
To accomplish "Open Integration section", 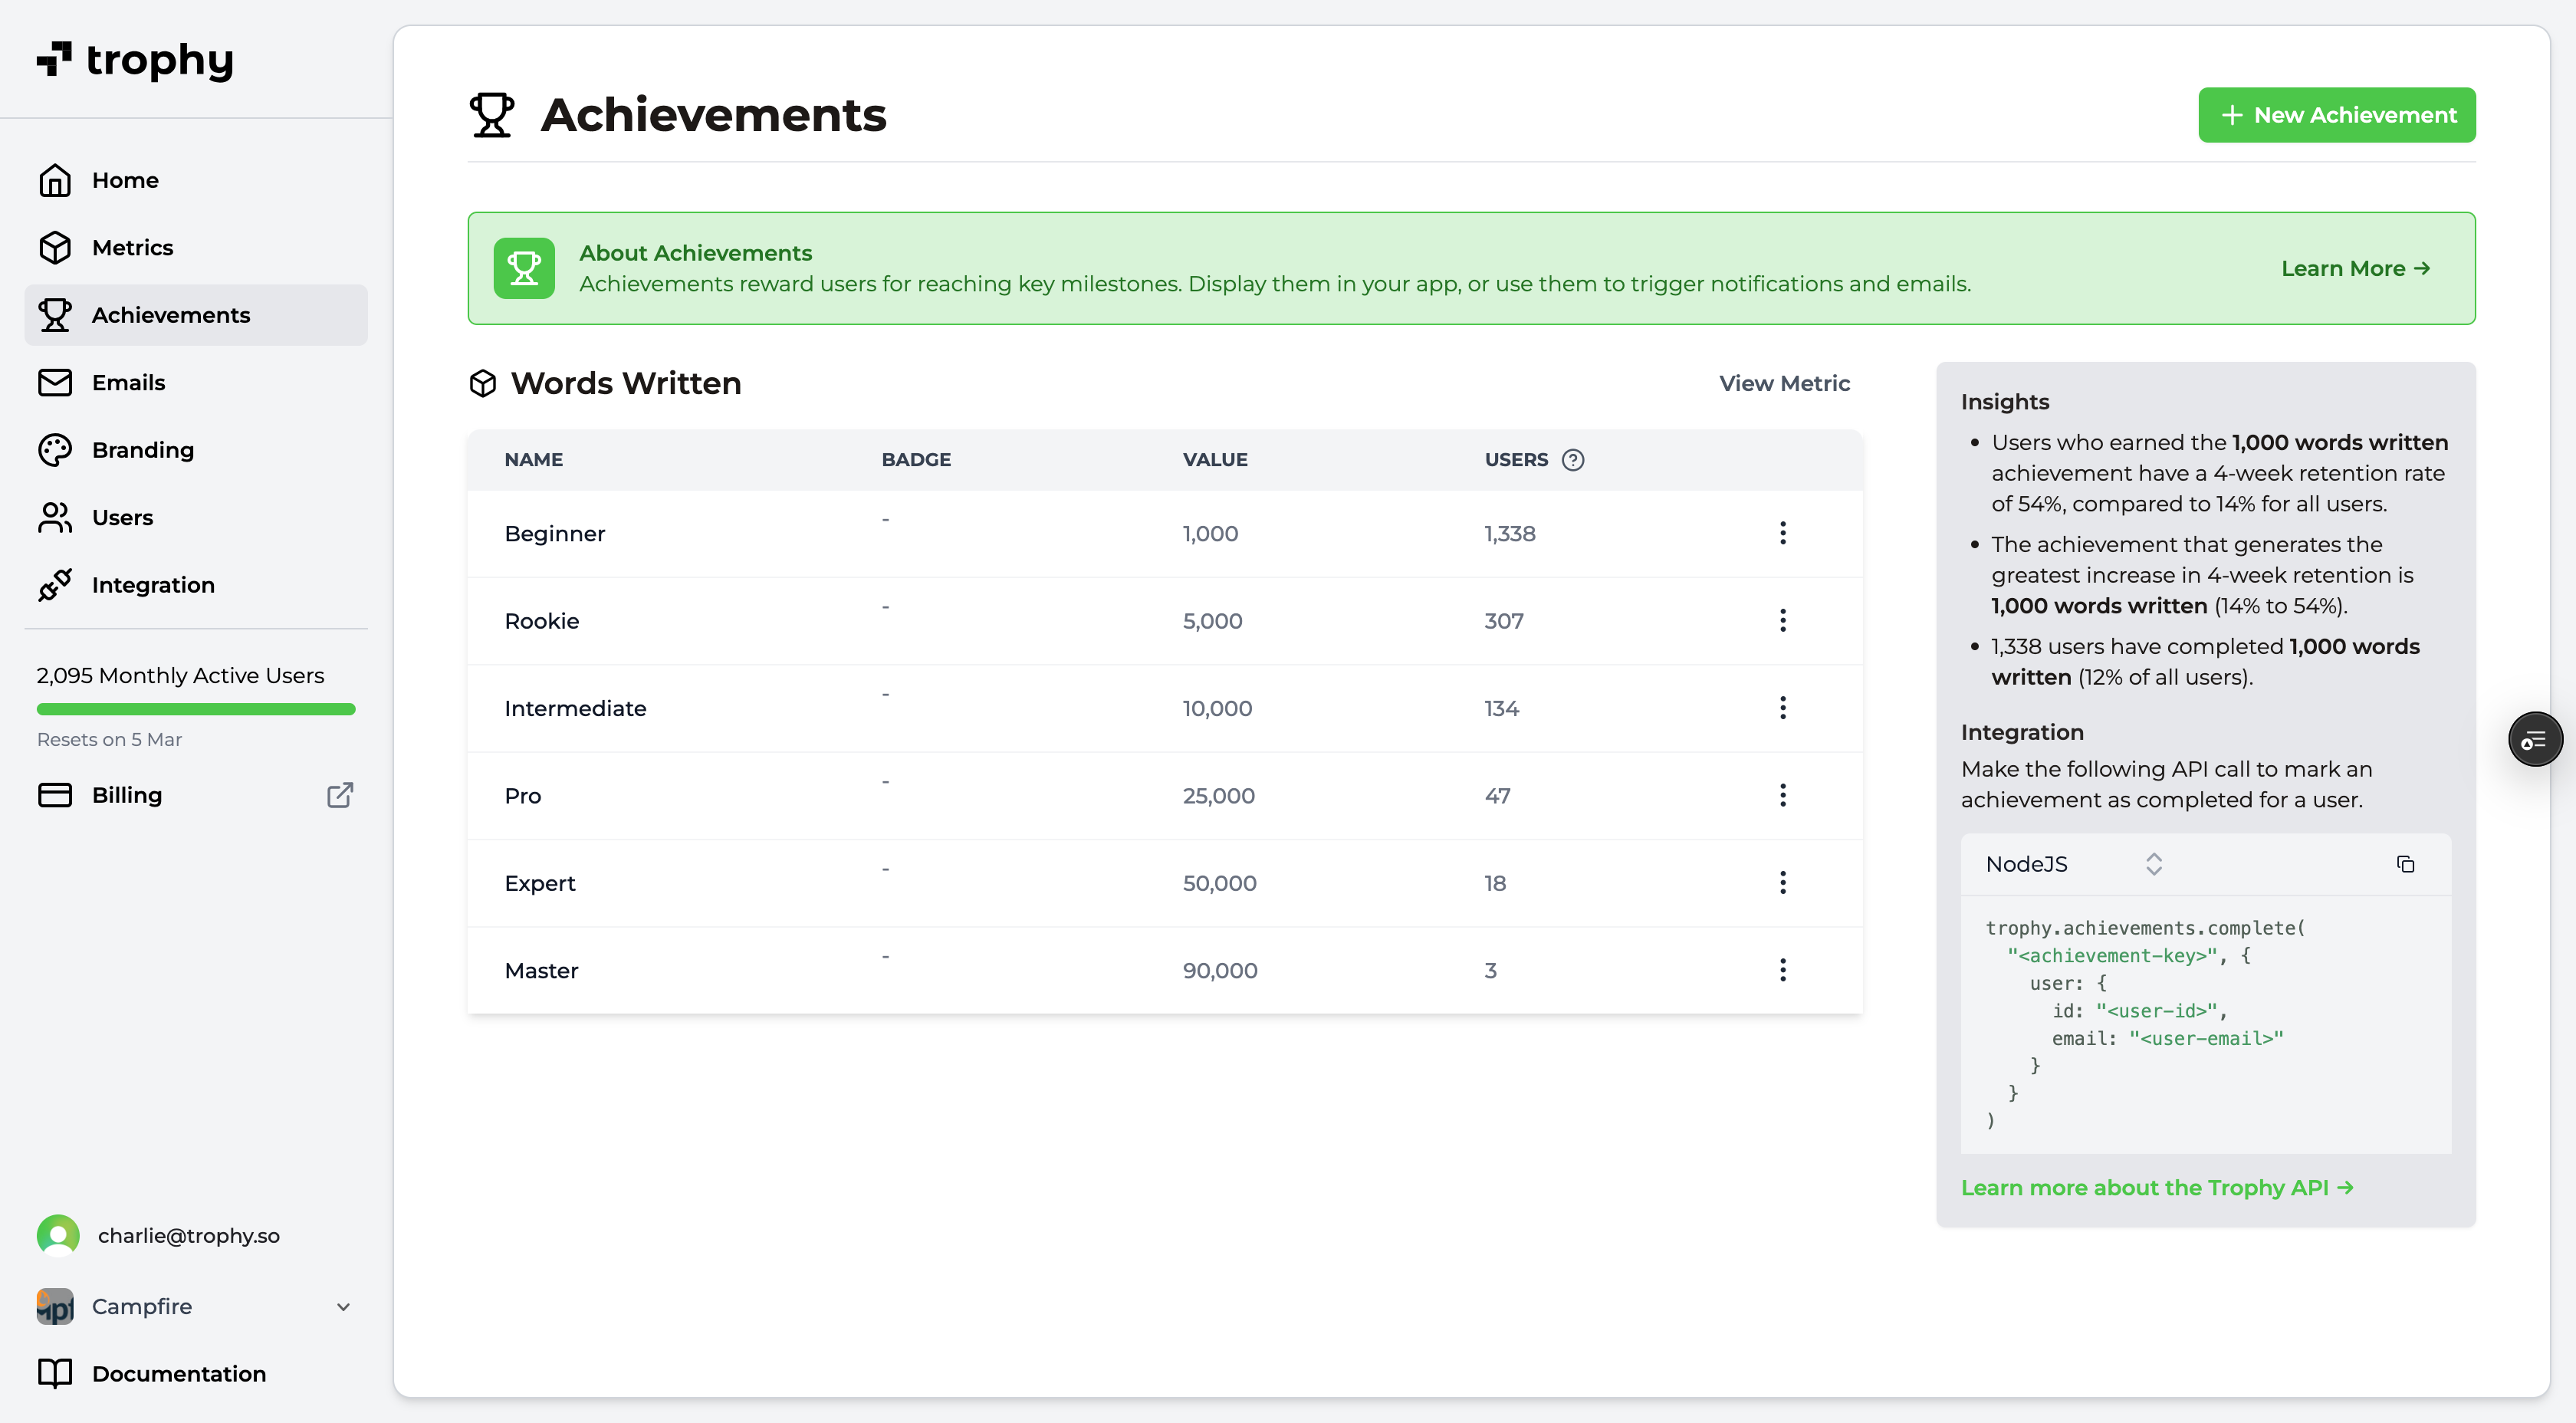I will (196, 585).
